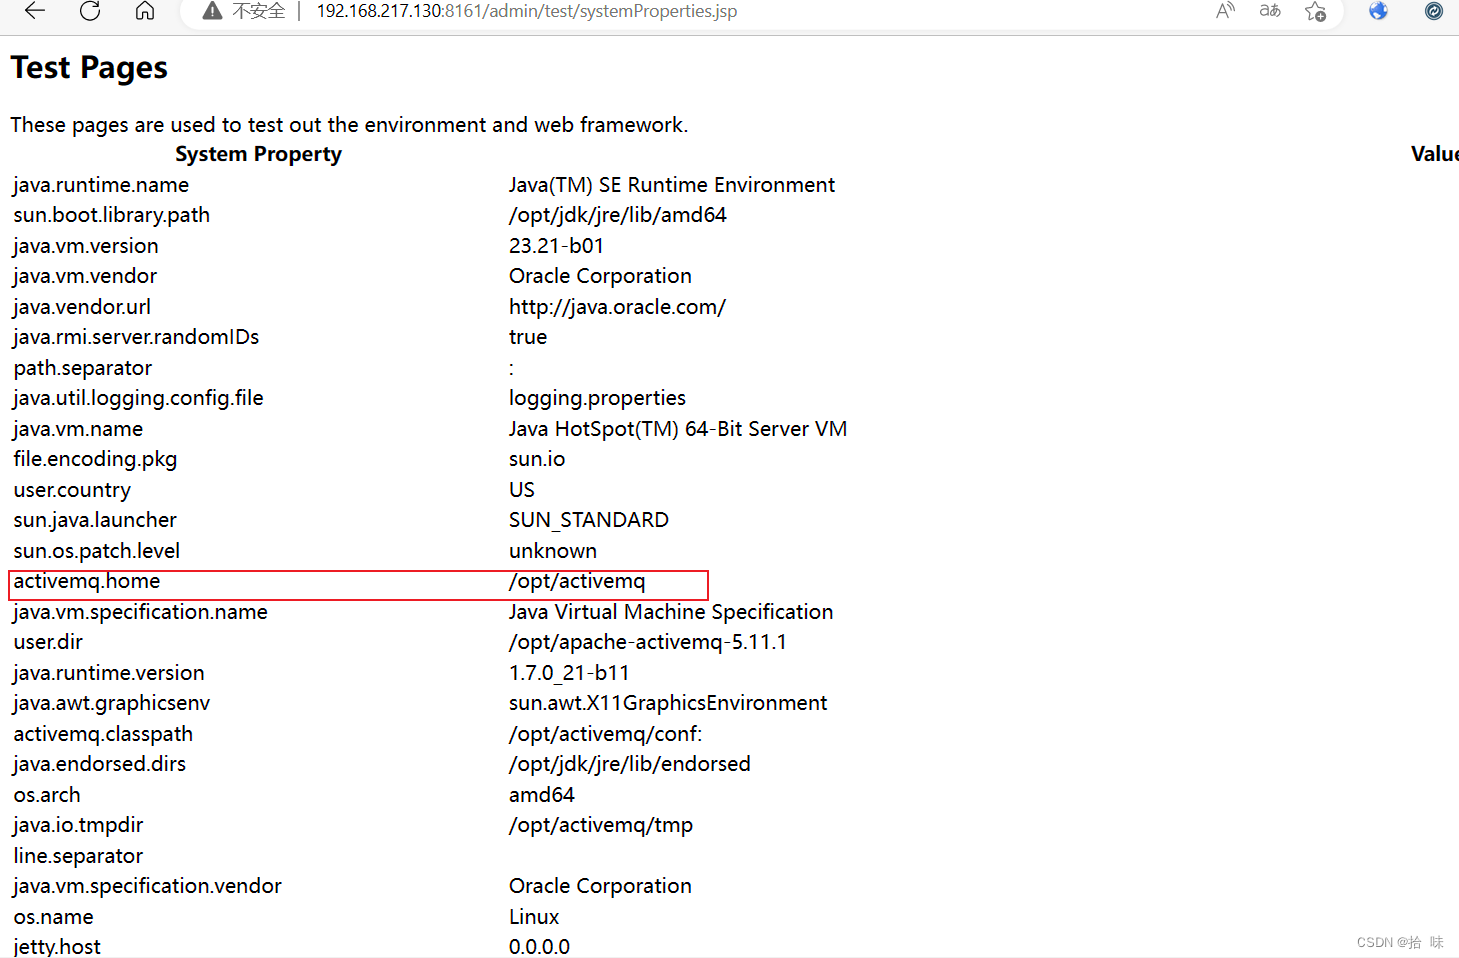This screenshot has width=1459, height=958.
Task: Select value 'Java Virtual Machine Specification'
Action: point(671,612)
